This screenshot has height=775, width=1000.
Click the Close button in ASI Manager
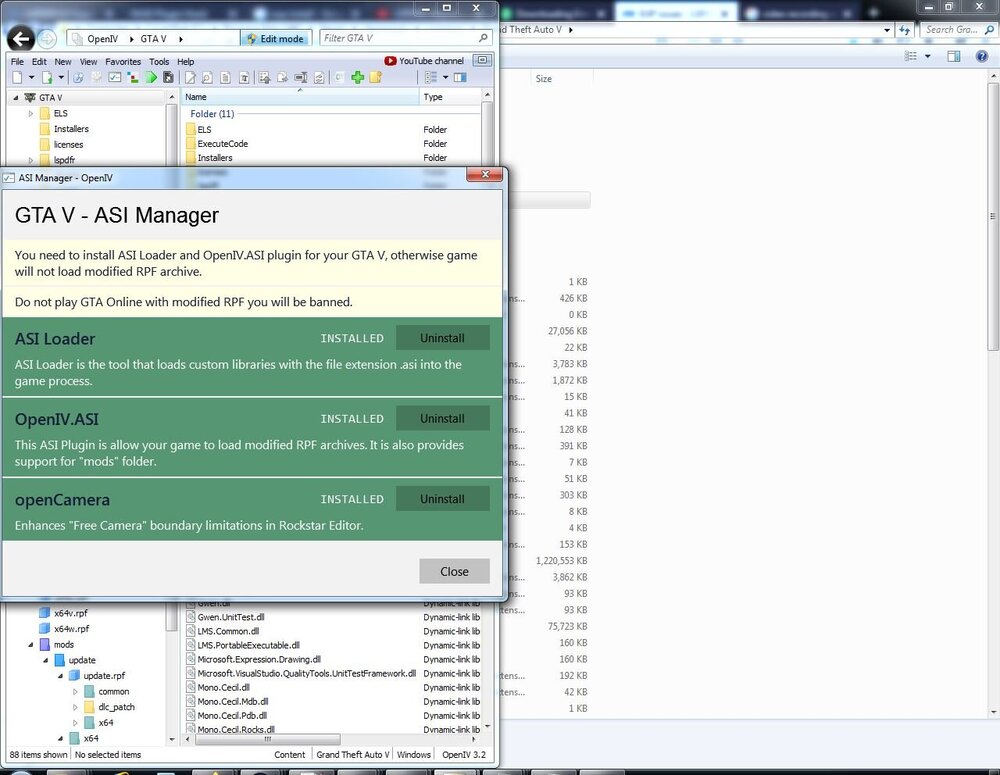click(454, 572)
